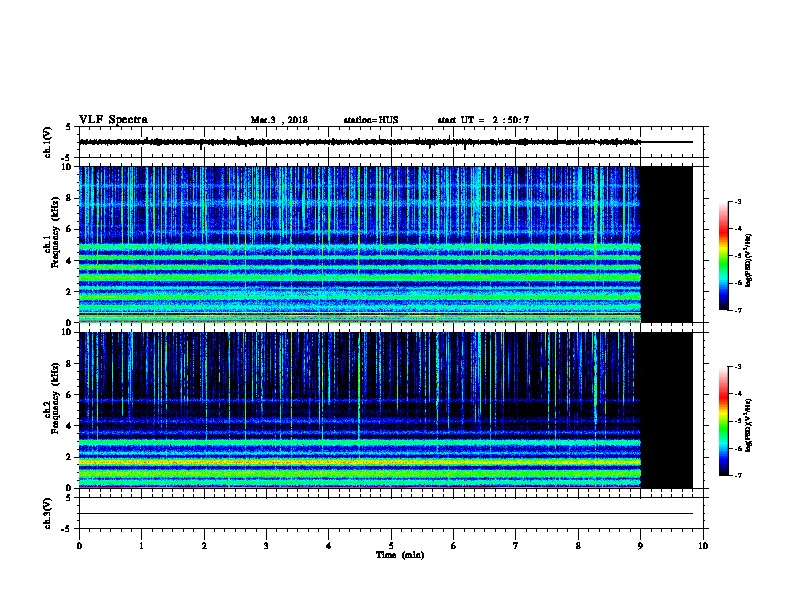Click time axis tick label "8"
The width and height of the screenshot is (792, 612).
coord(578,546)
